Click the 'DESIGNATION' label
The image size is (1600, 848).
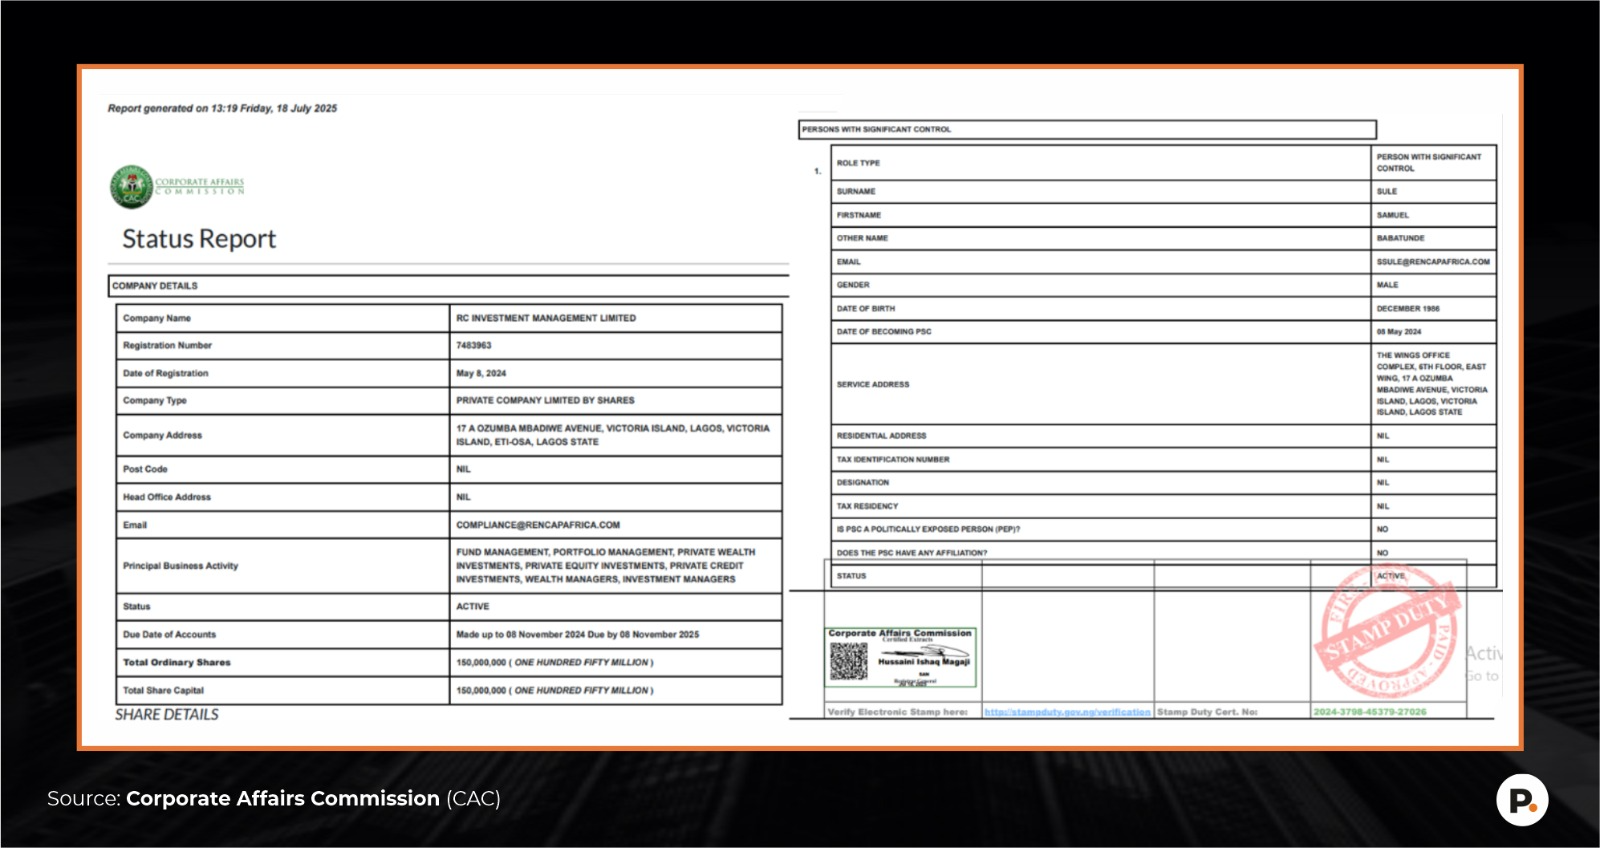click(862, 483)
